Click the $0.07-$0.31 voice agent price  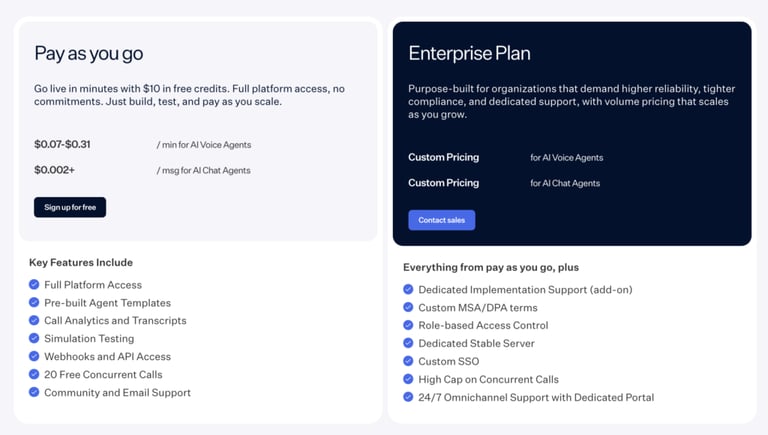click(62, 144)
